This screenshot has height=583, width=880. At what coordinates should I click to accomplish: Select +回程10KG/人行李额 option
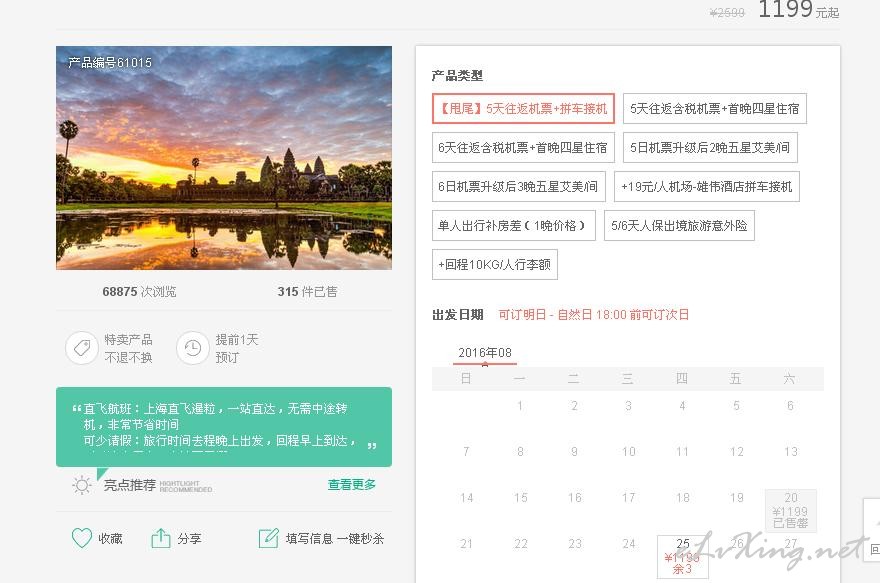point(494,264)
